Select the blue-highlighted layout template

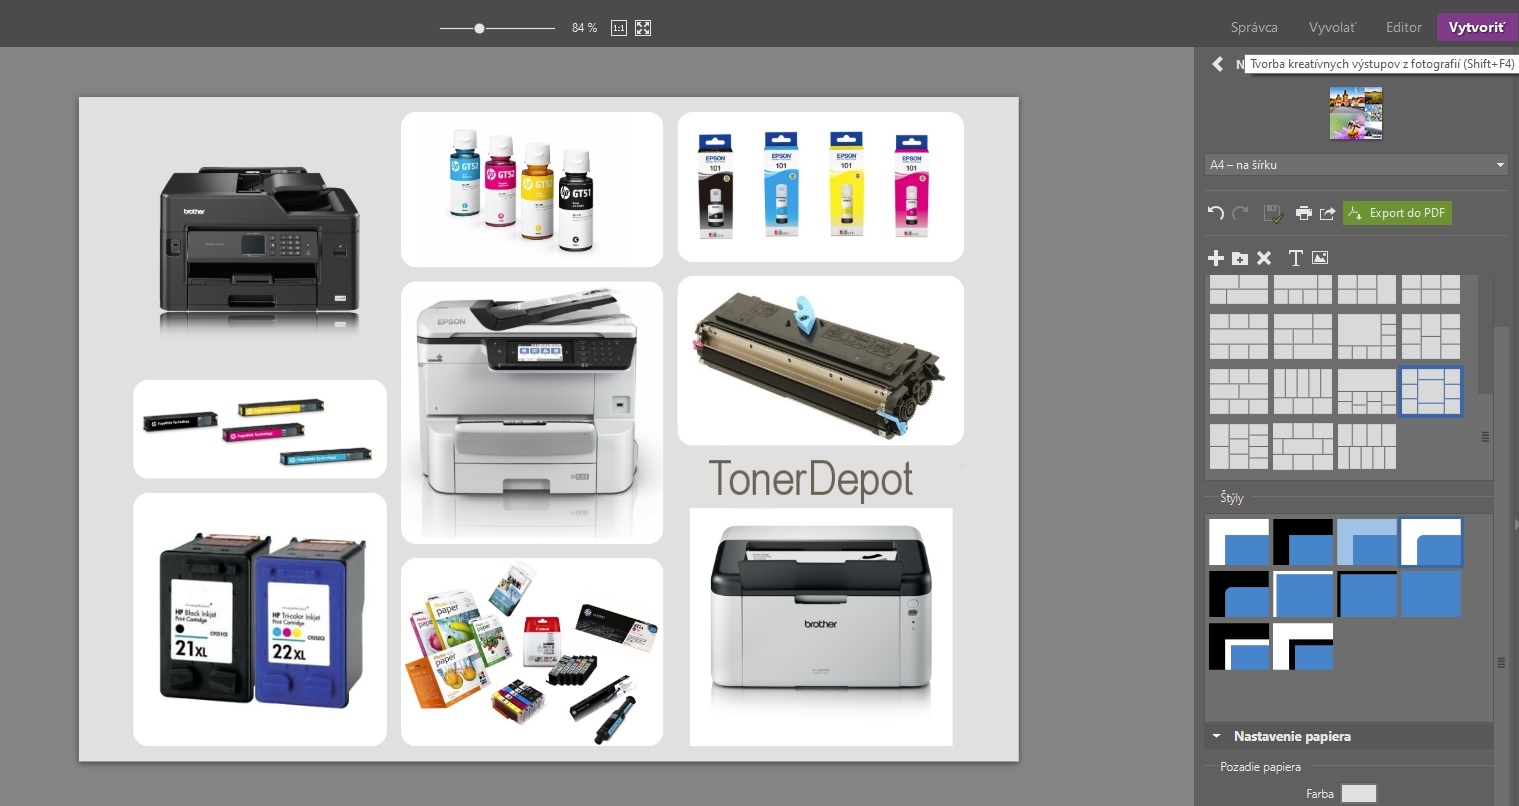1430,391
